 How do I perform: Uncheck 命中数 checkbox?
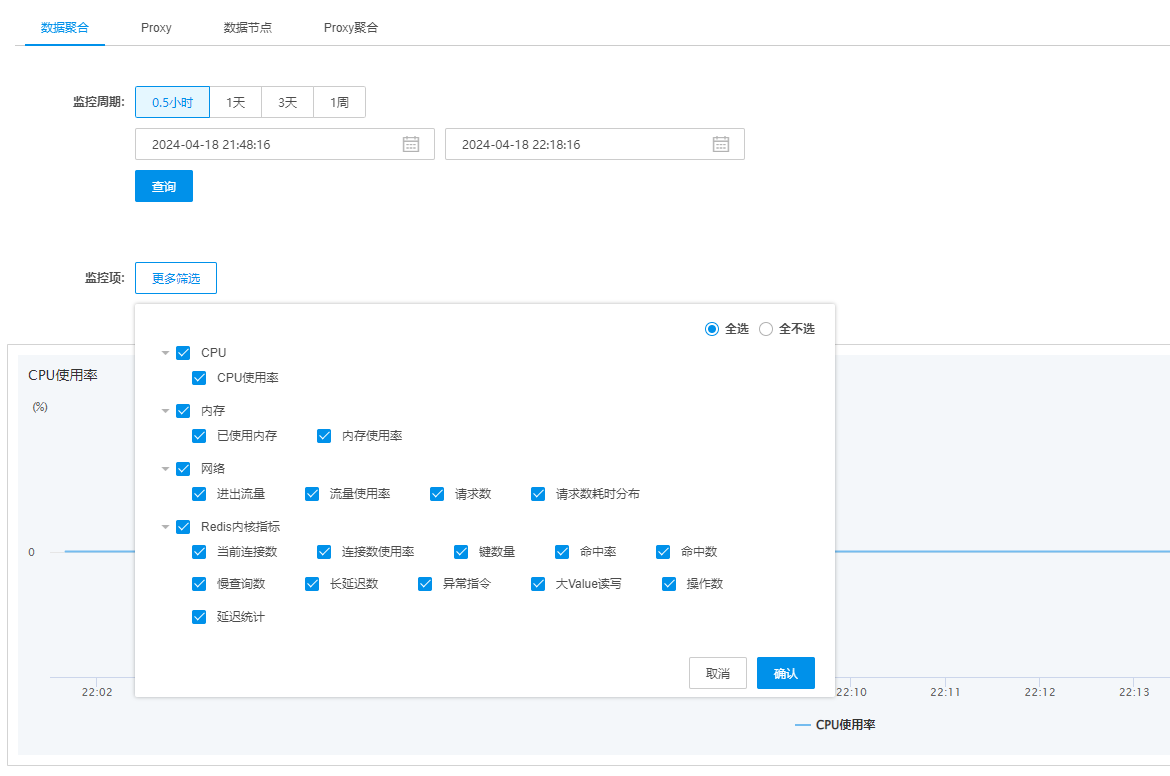663,552
